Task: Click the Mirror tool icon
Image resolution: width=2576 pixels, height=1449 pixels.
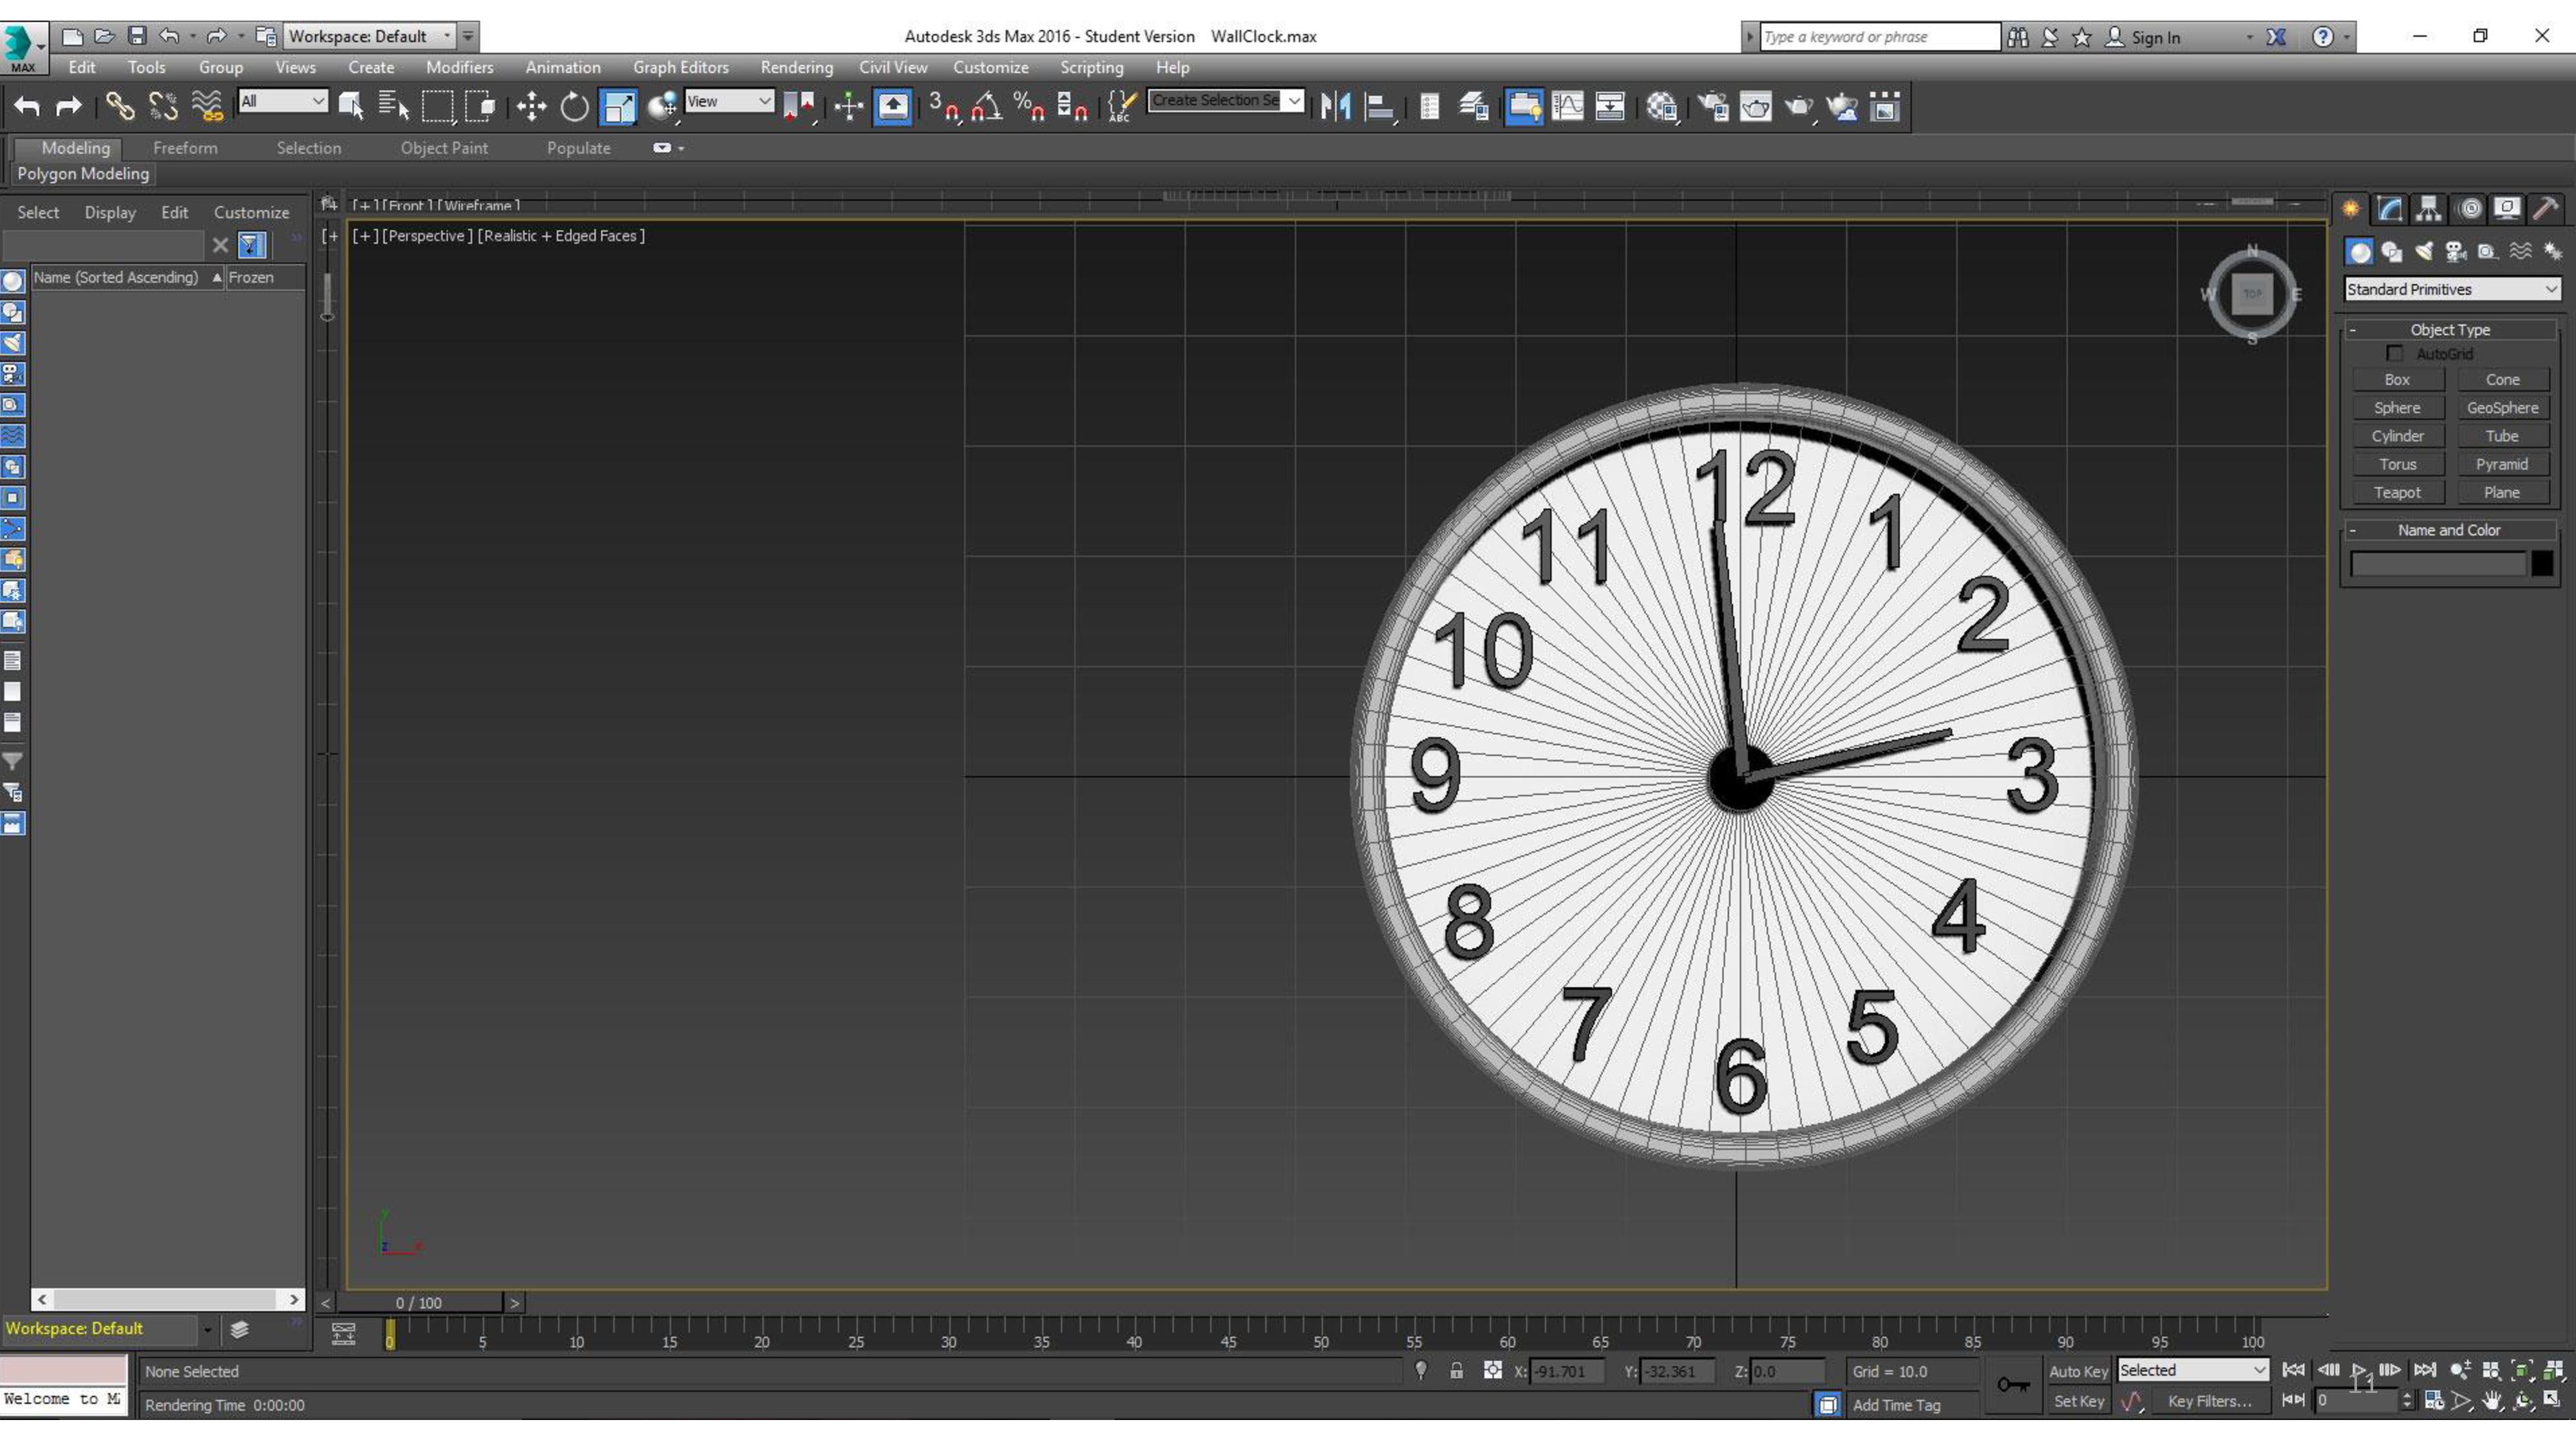Action: pos(1335,106)
